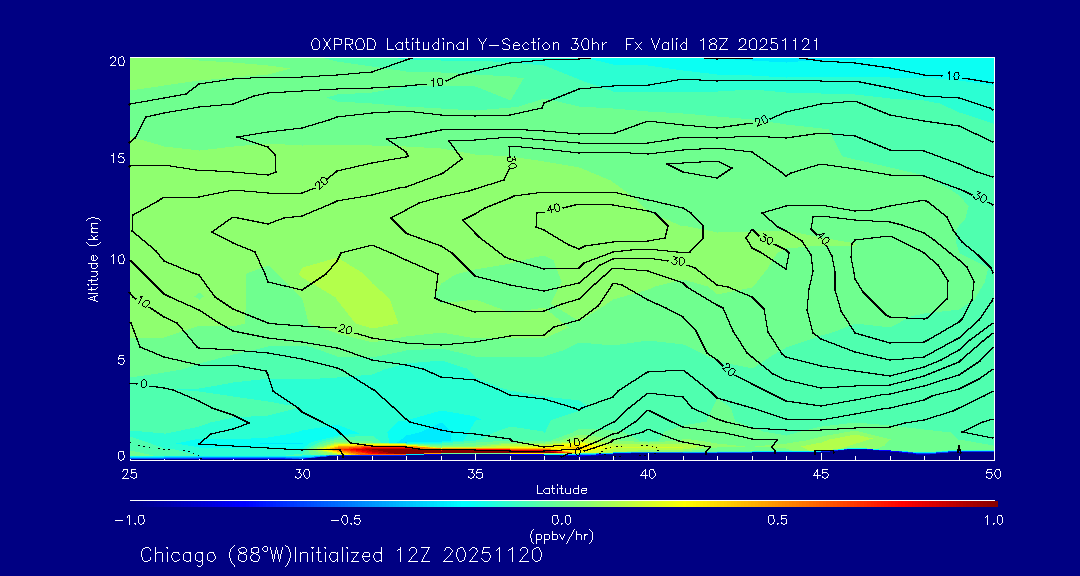Select the 0.5 colorbar tick label
This screenshot has height=576, width=1080.
point(777,520)
